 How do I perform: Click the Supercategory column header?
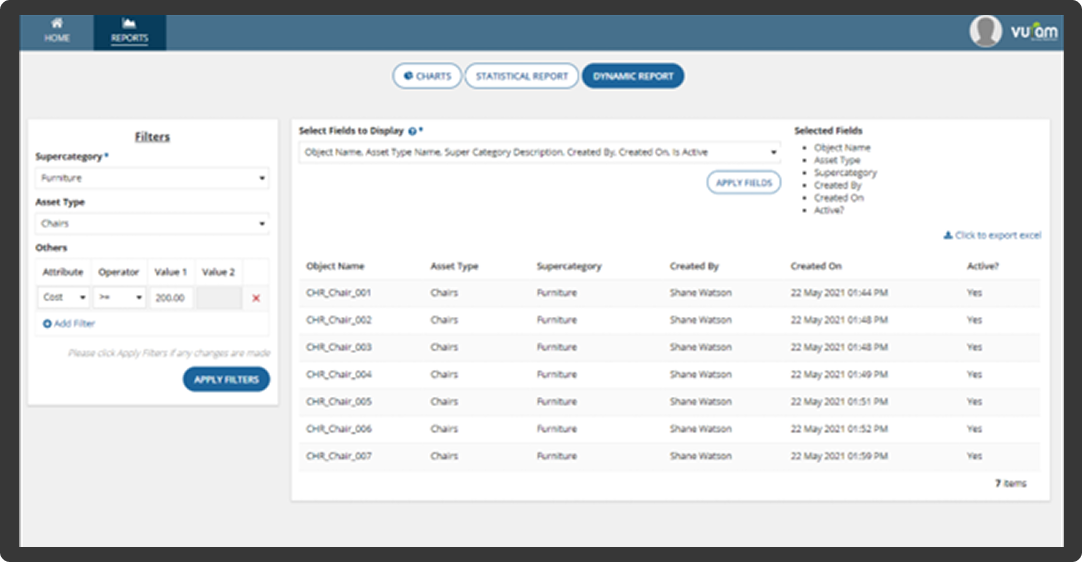(569, 267)
